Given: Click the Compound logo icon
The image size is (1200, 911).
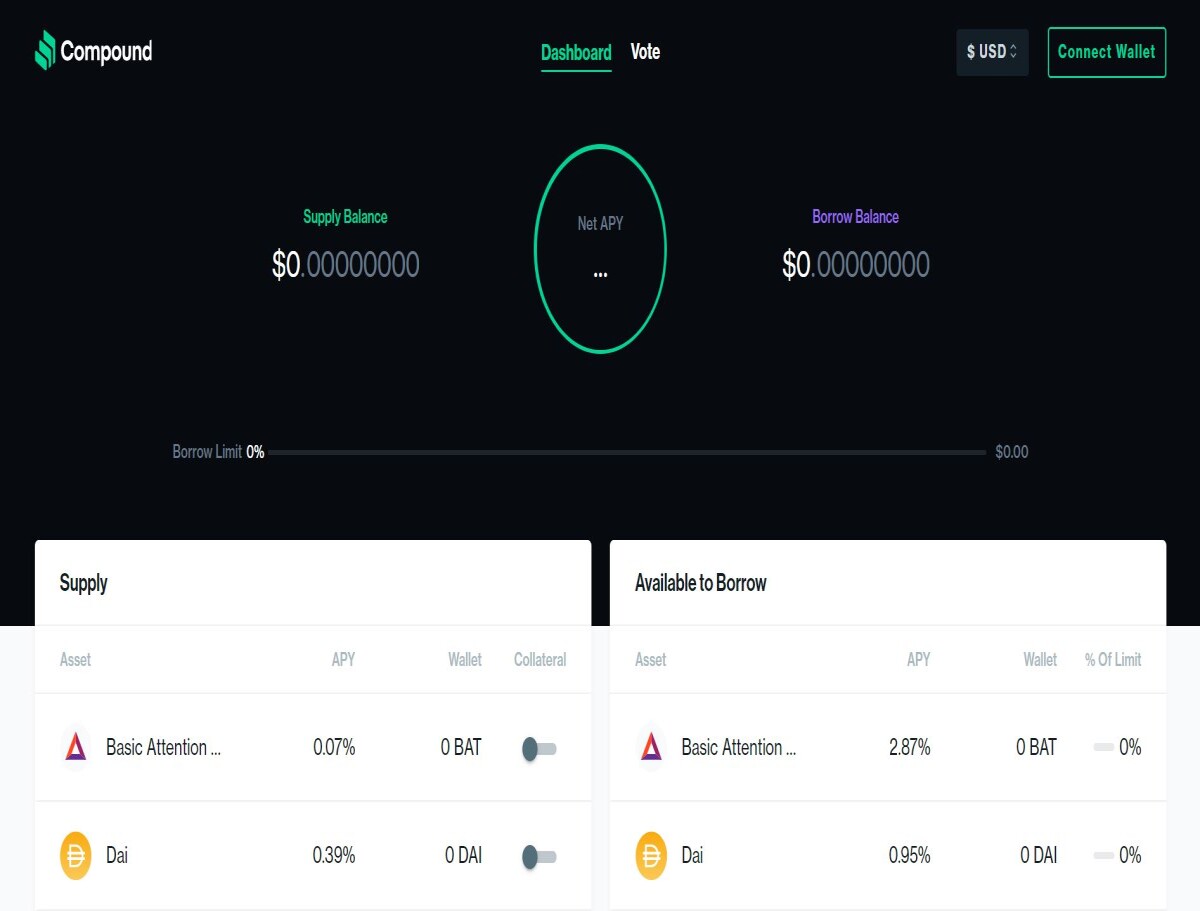Looking at the screenshot, I should pyautogui.click(x=45, y=50).
